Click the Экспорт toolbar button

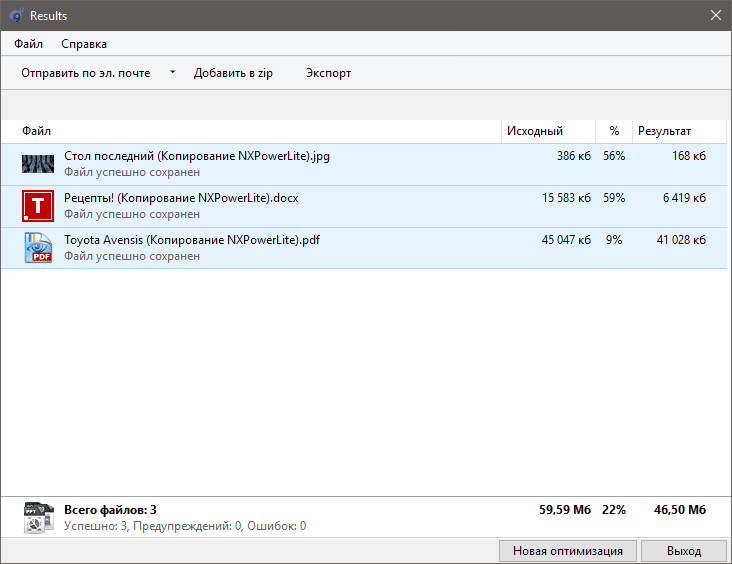pos(328,73)
